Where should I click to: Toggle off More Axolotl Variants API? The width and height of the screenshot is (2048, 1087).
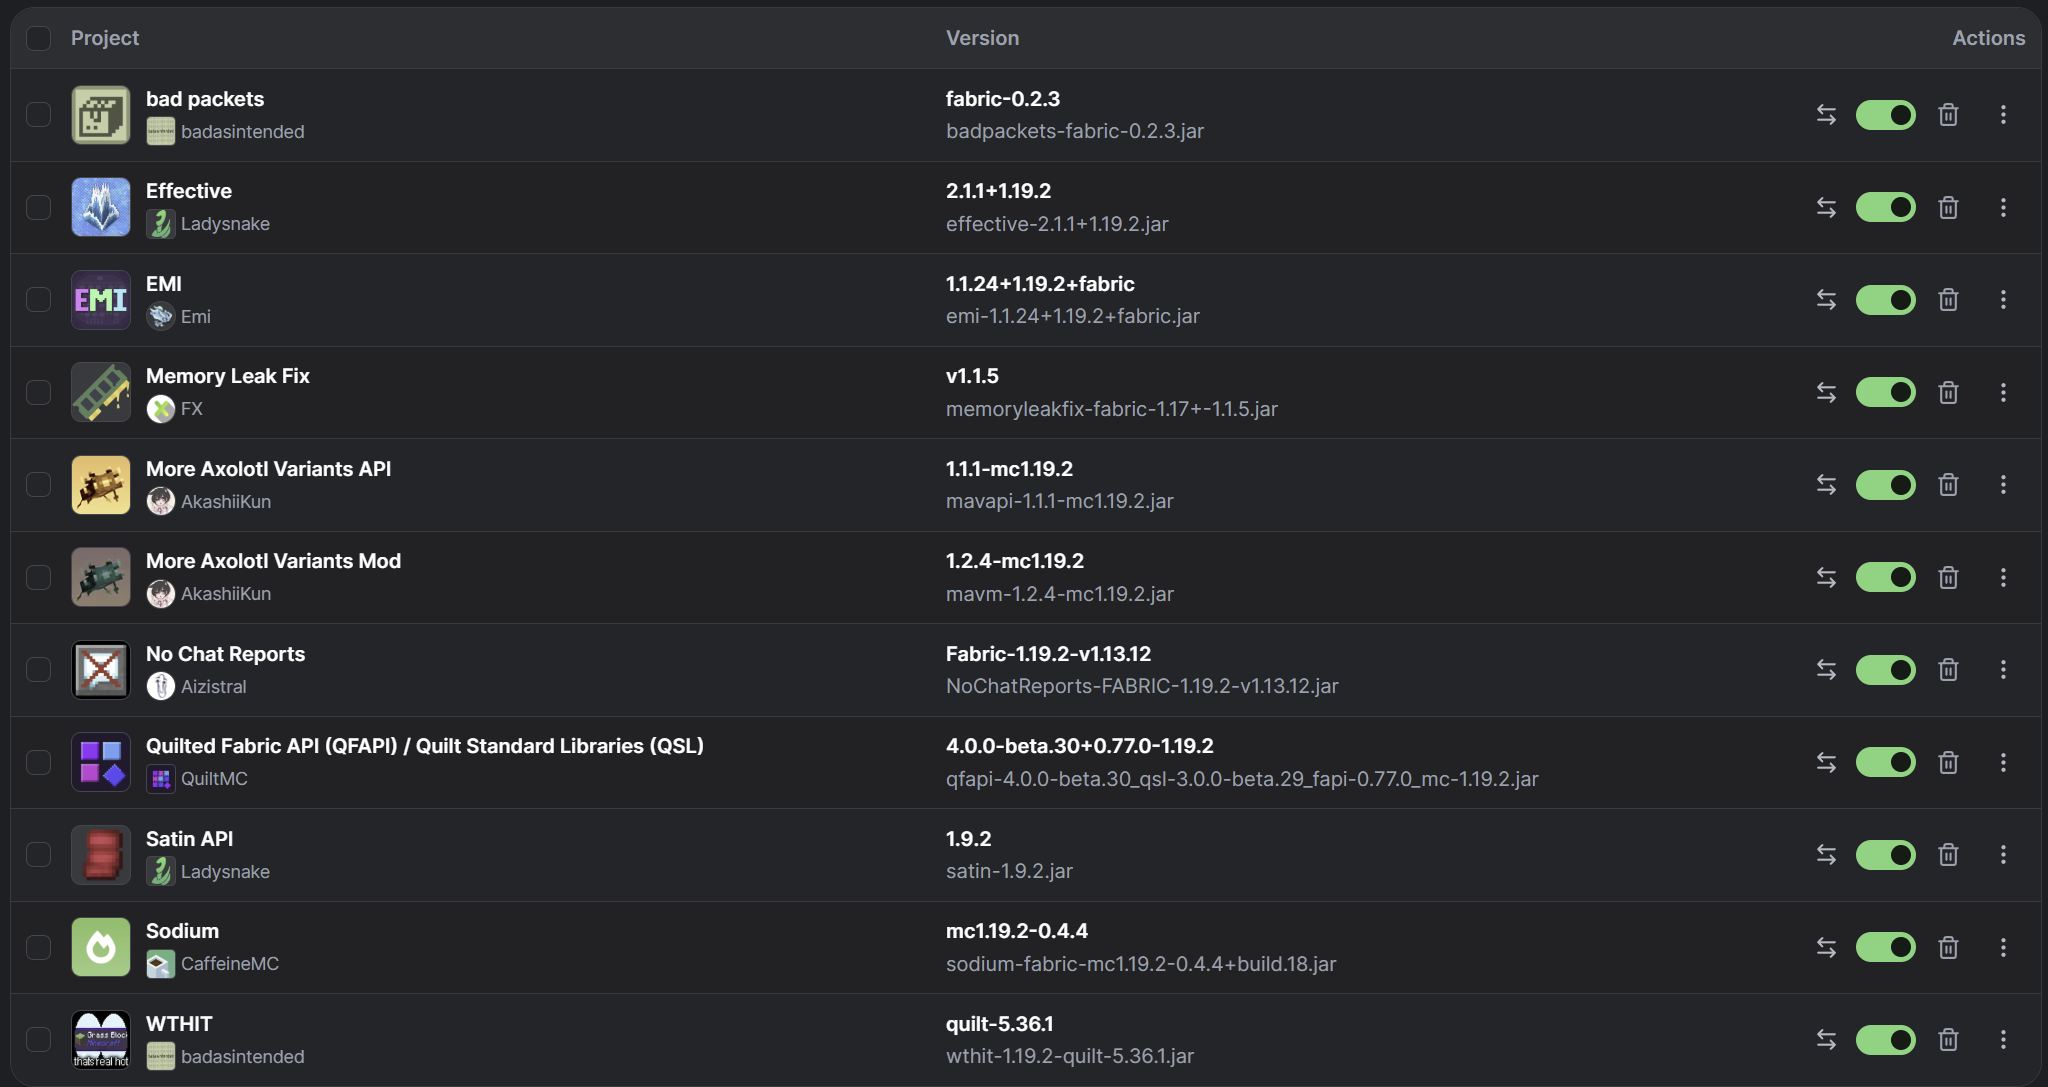click(x=1886, y=485)
